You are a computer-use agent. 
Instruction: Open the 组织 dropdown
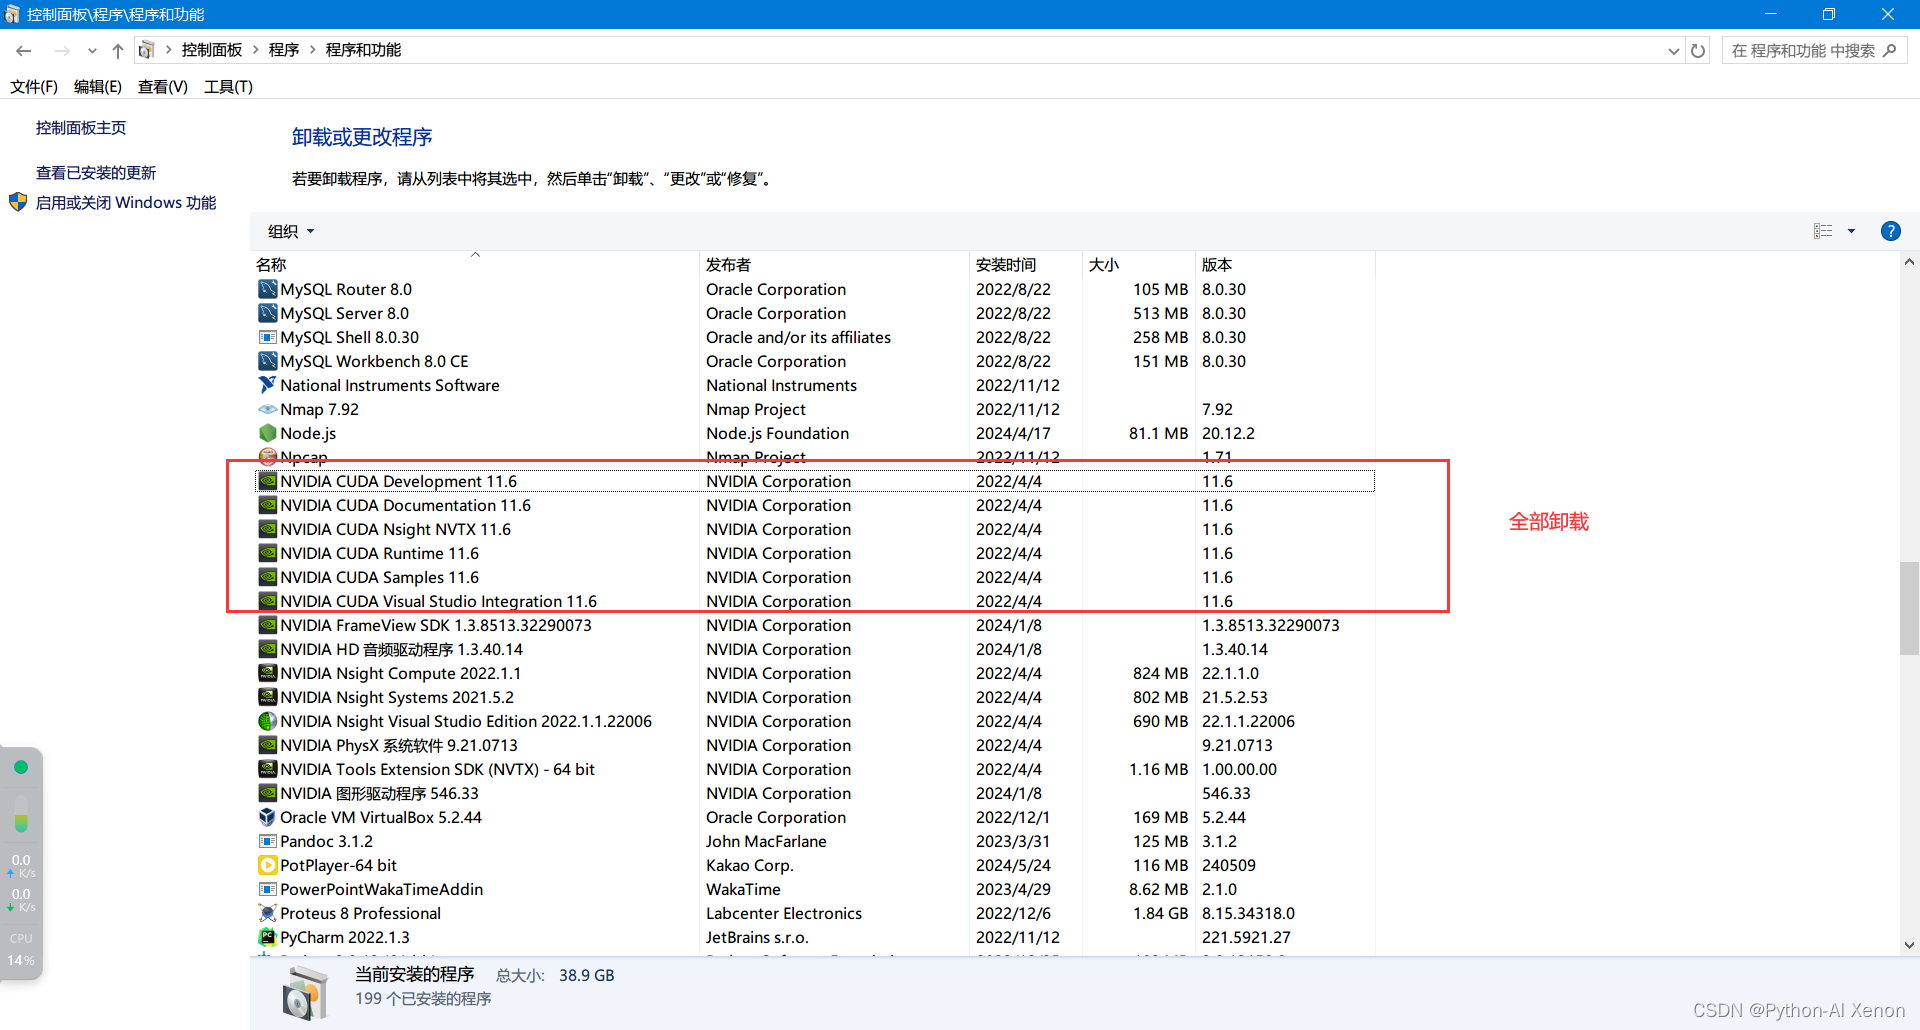coord(291,231)
